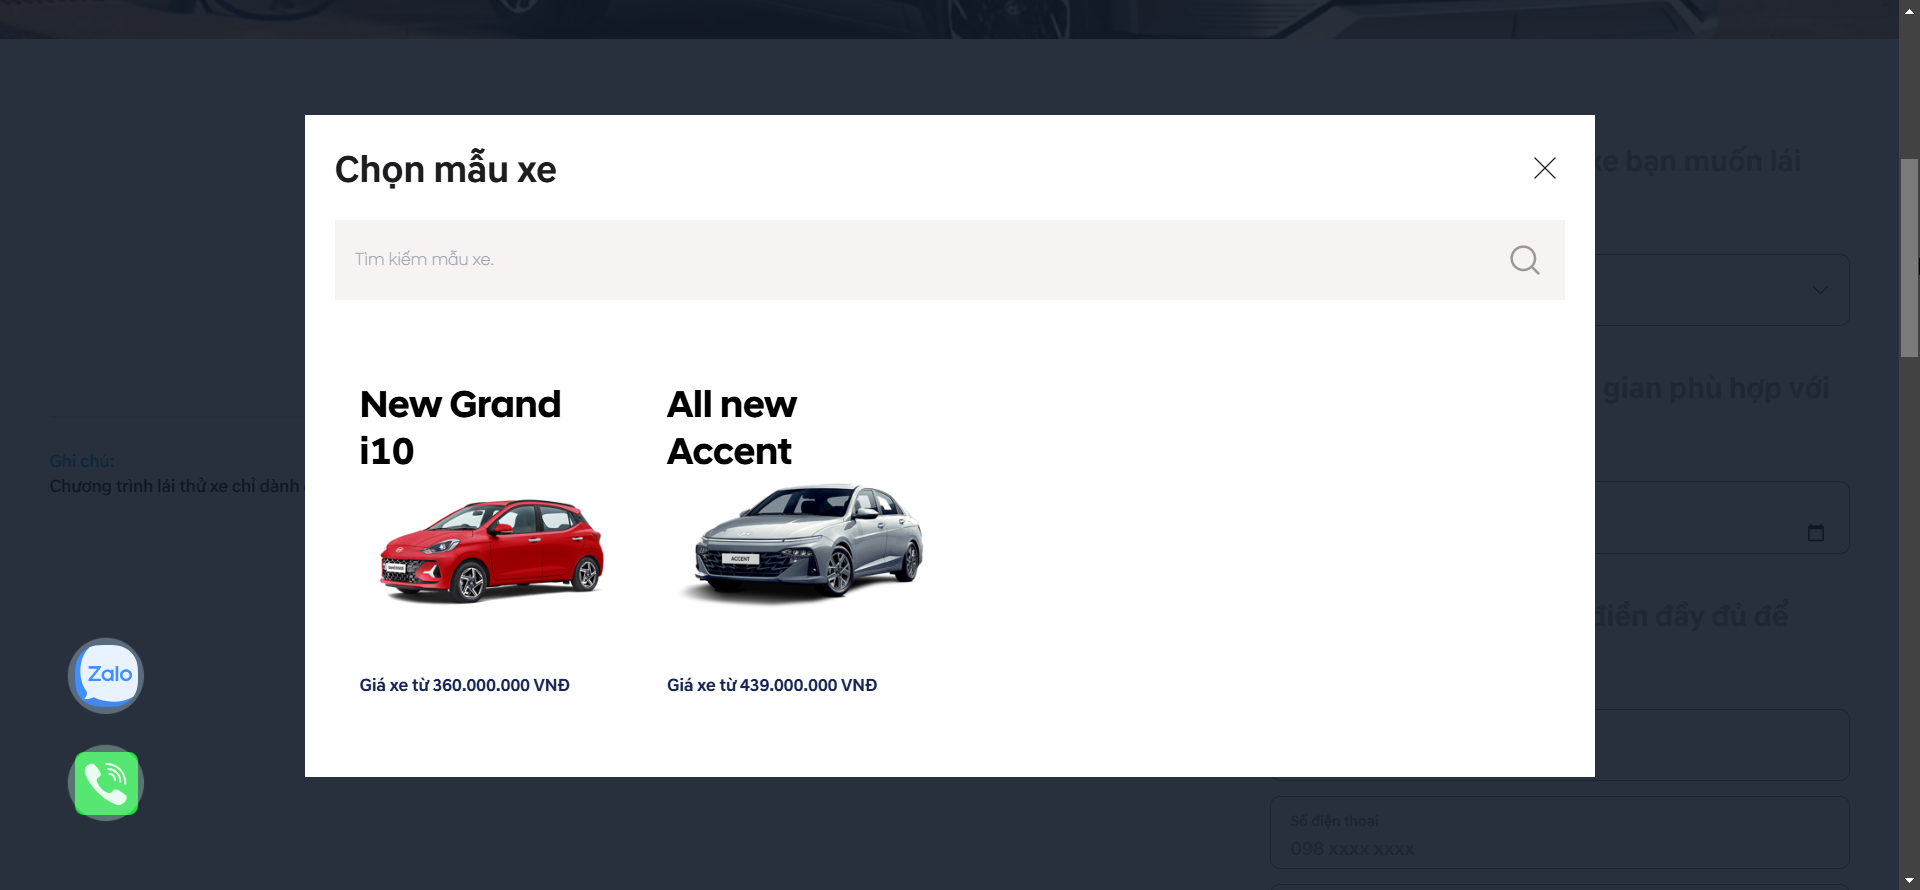1920x890 pixels.
Task: Click the magnifying glass search icon
Action: point(1524,260)
